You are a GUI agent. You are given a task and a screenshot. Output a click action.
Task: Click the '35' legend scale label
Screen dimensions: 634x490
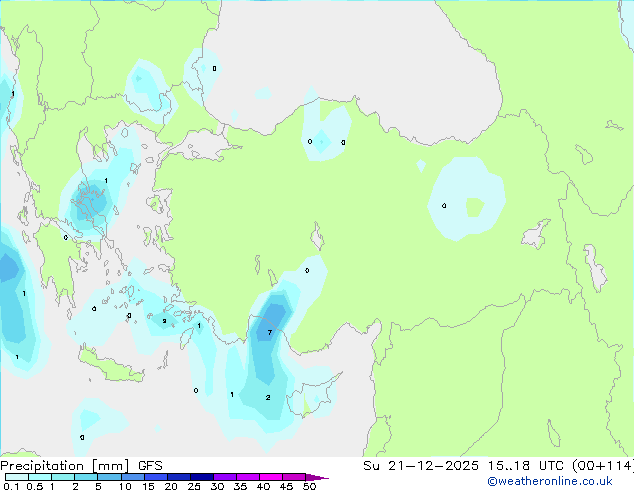pos(240,486)
